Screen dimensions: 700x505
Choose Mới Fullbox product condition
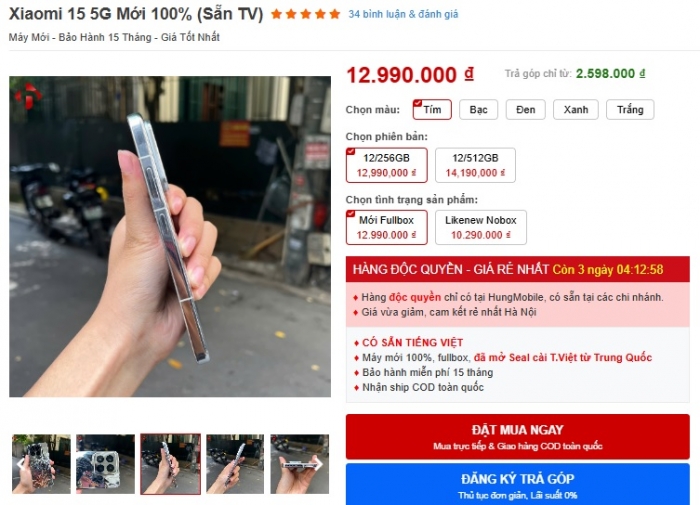[387, 227]
